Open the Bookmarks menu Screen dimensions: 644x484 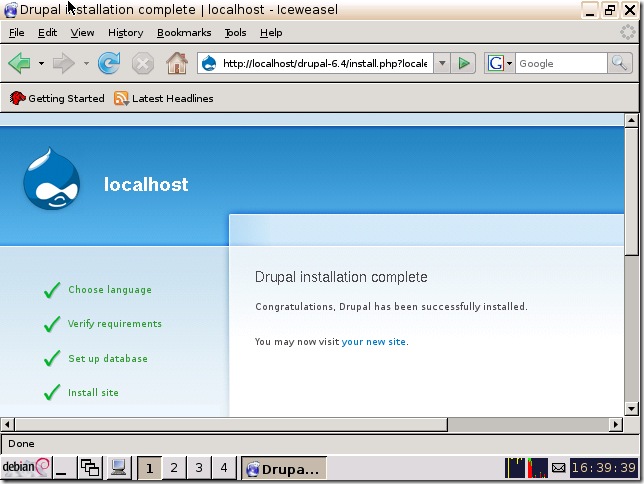click(184, 32)
